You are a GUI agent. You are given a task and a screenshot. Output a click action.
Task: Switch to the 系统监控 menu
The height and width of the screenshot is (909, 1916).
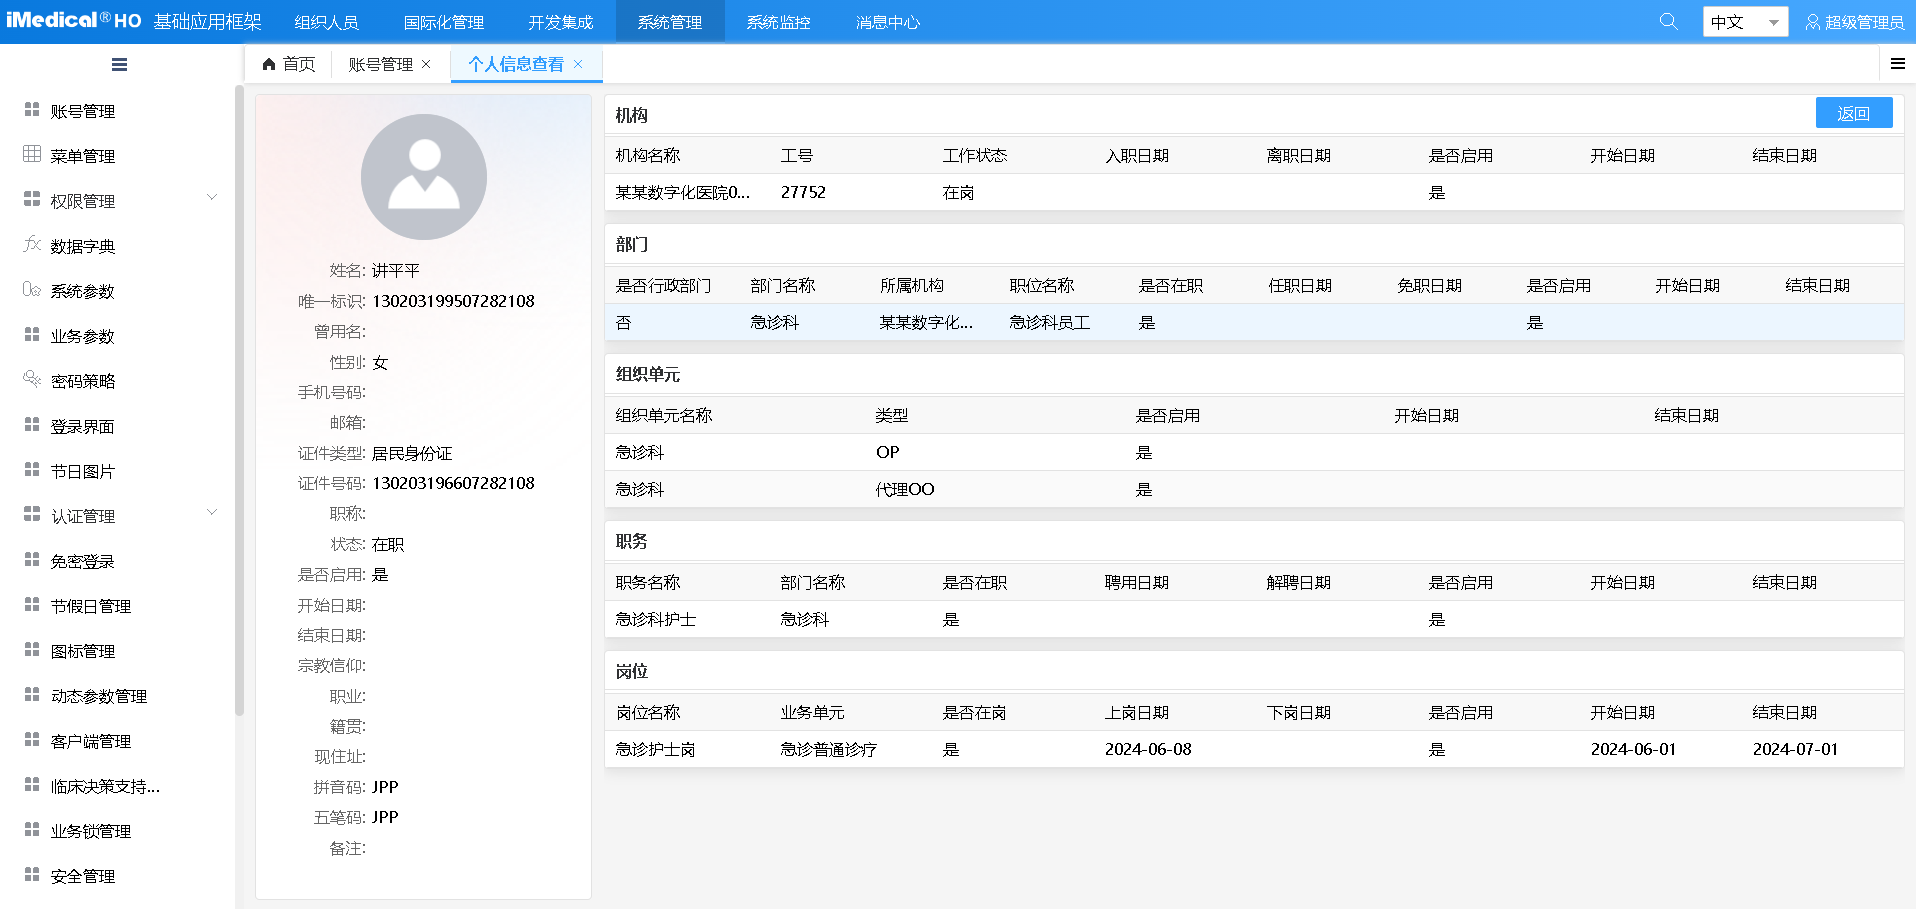777,20
